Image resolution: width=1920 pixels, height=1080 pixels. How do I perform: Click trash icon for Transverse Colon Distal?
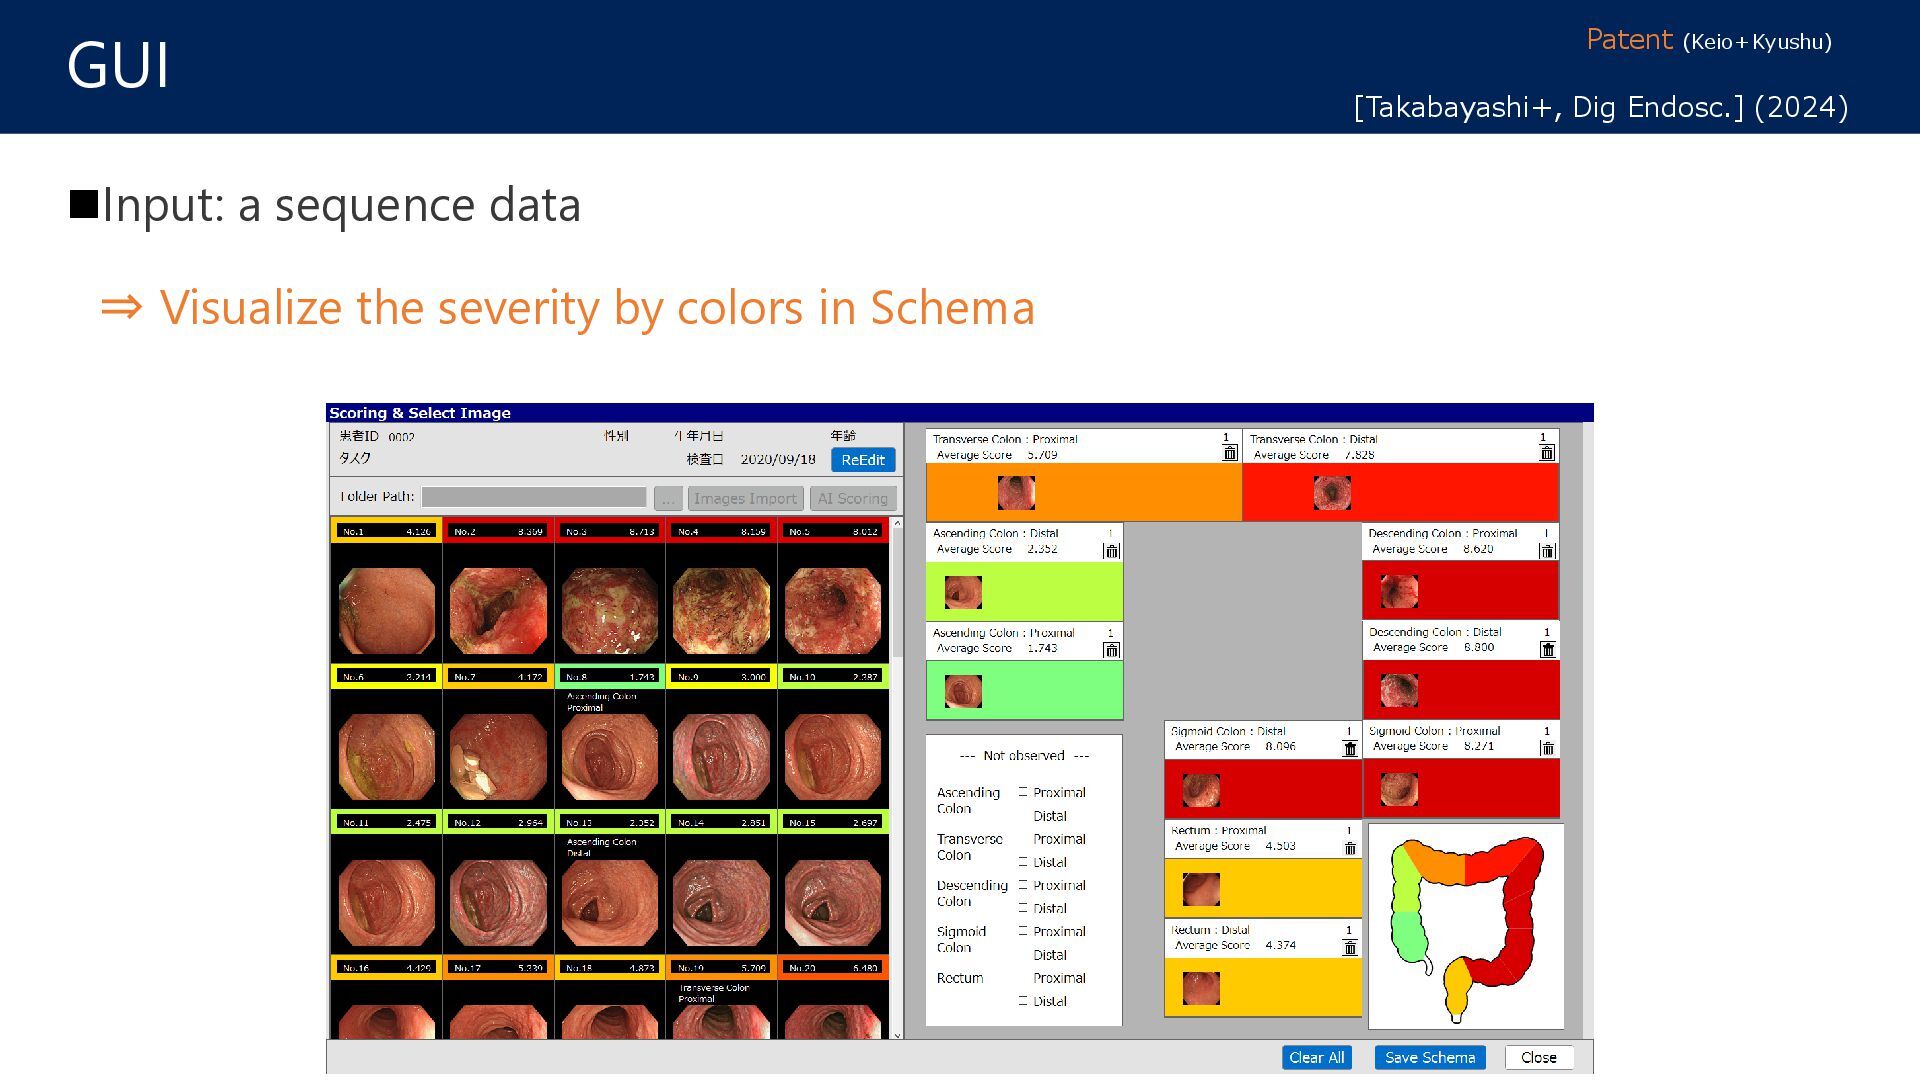click(x=1547, y=453)
